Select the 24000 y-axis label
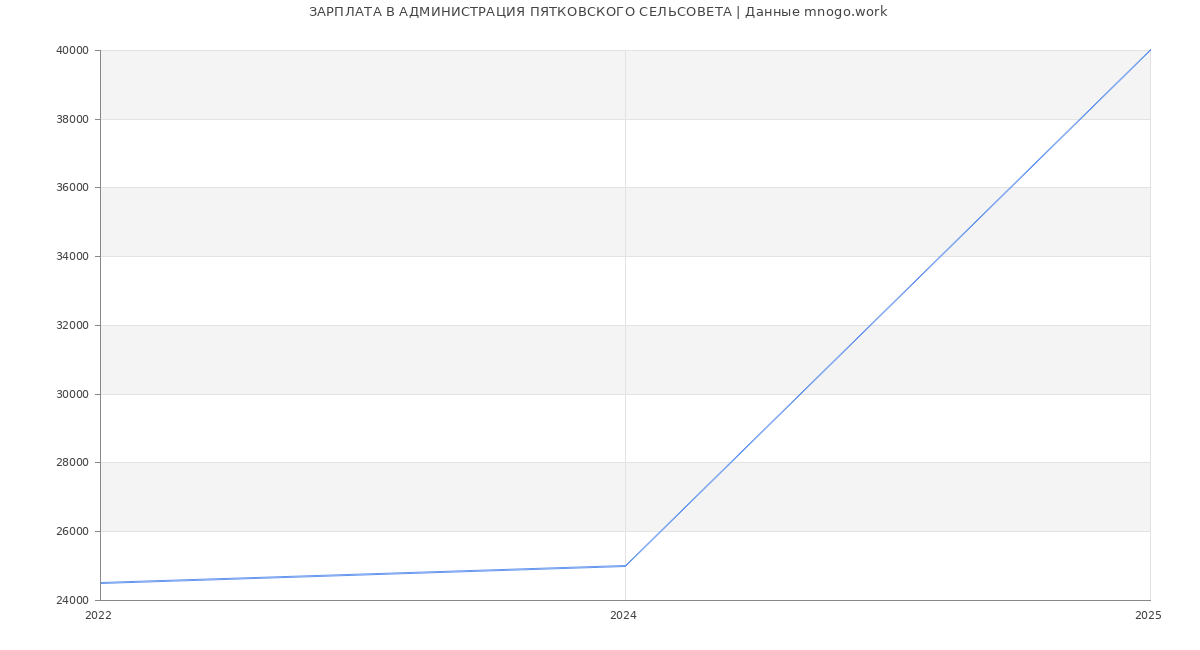The image size is (1200, 650). pos(72,600)
